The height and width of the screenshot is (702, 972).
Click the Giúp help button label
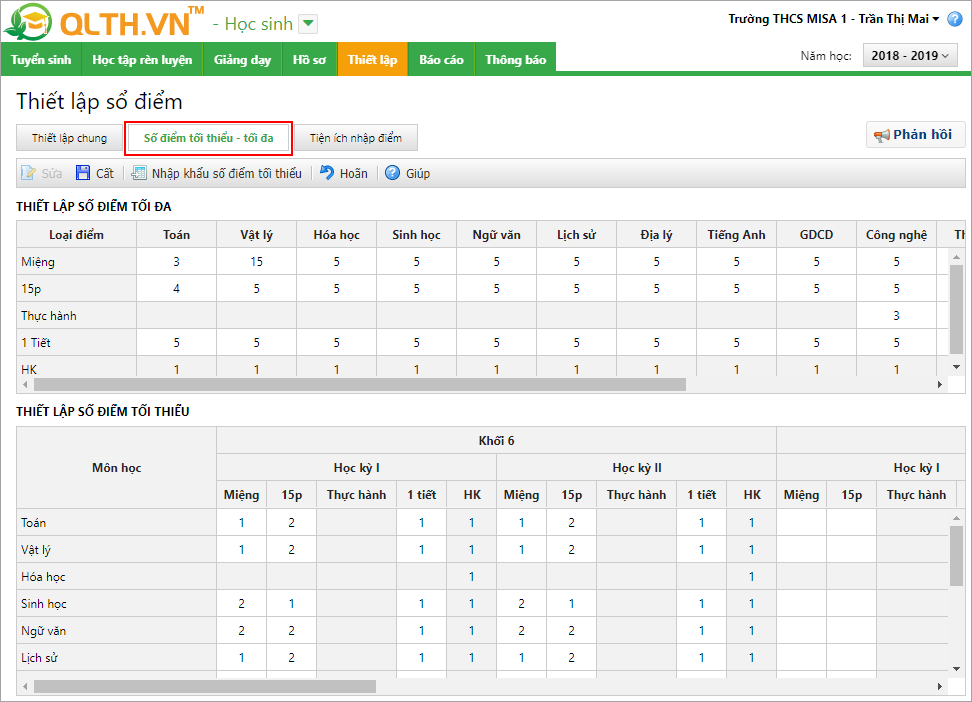point(418,173)
